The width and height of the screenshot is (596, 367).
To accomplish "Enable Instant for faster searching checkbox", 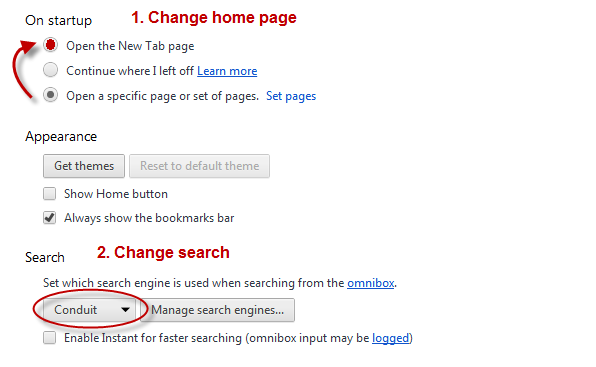I will pos(49,338).
